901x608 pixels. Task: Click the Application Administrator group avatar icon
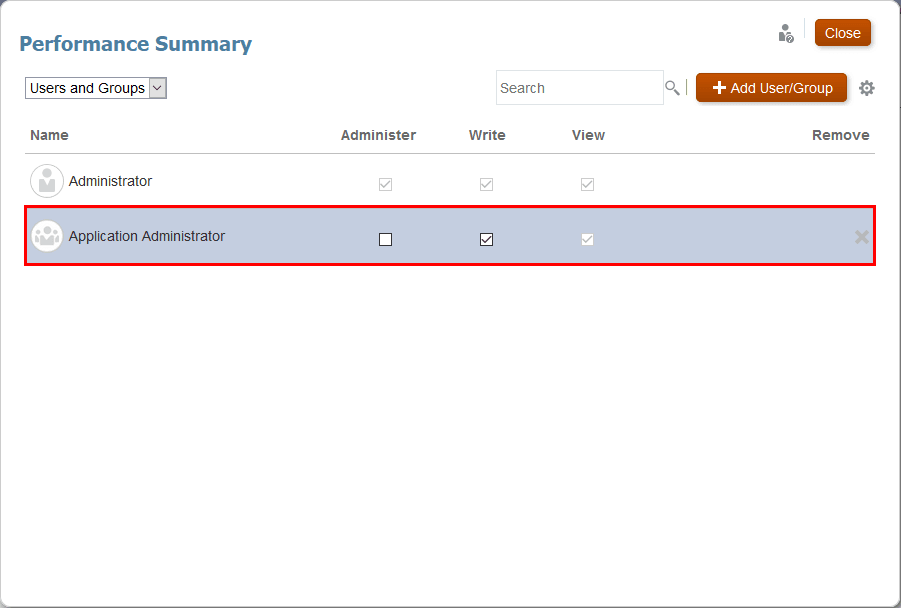tap(47, 236)
